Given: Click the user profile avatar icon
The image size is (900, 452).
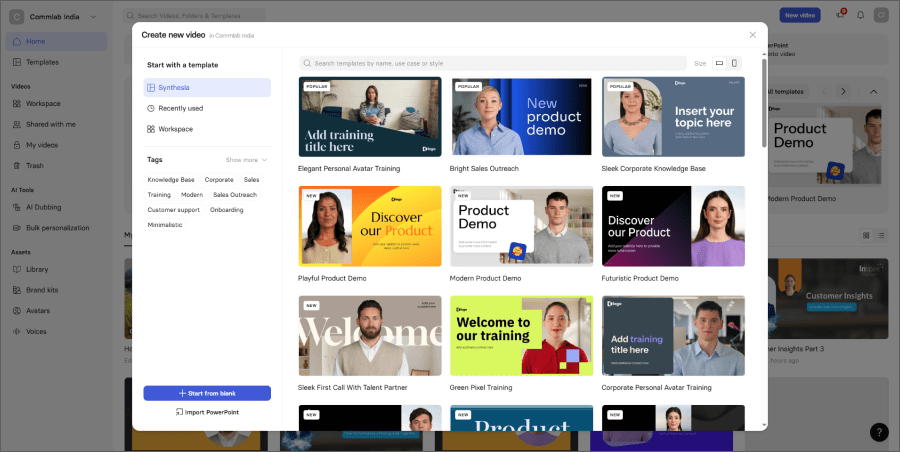Looking at the screenshot, I should point(881,16).
